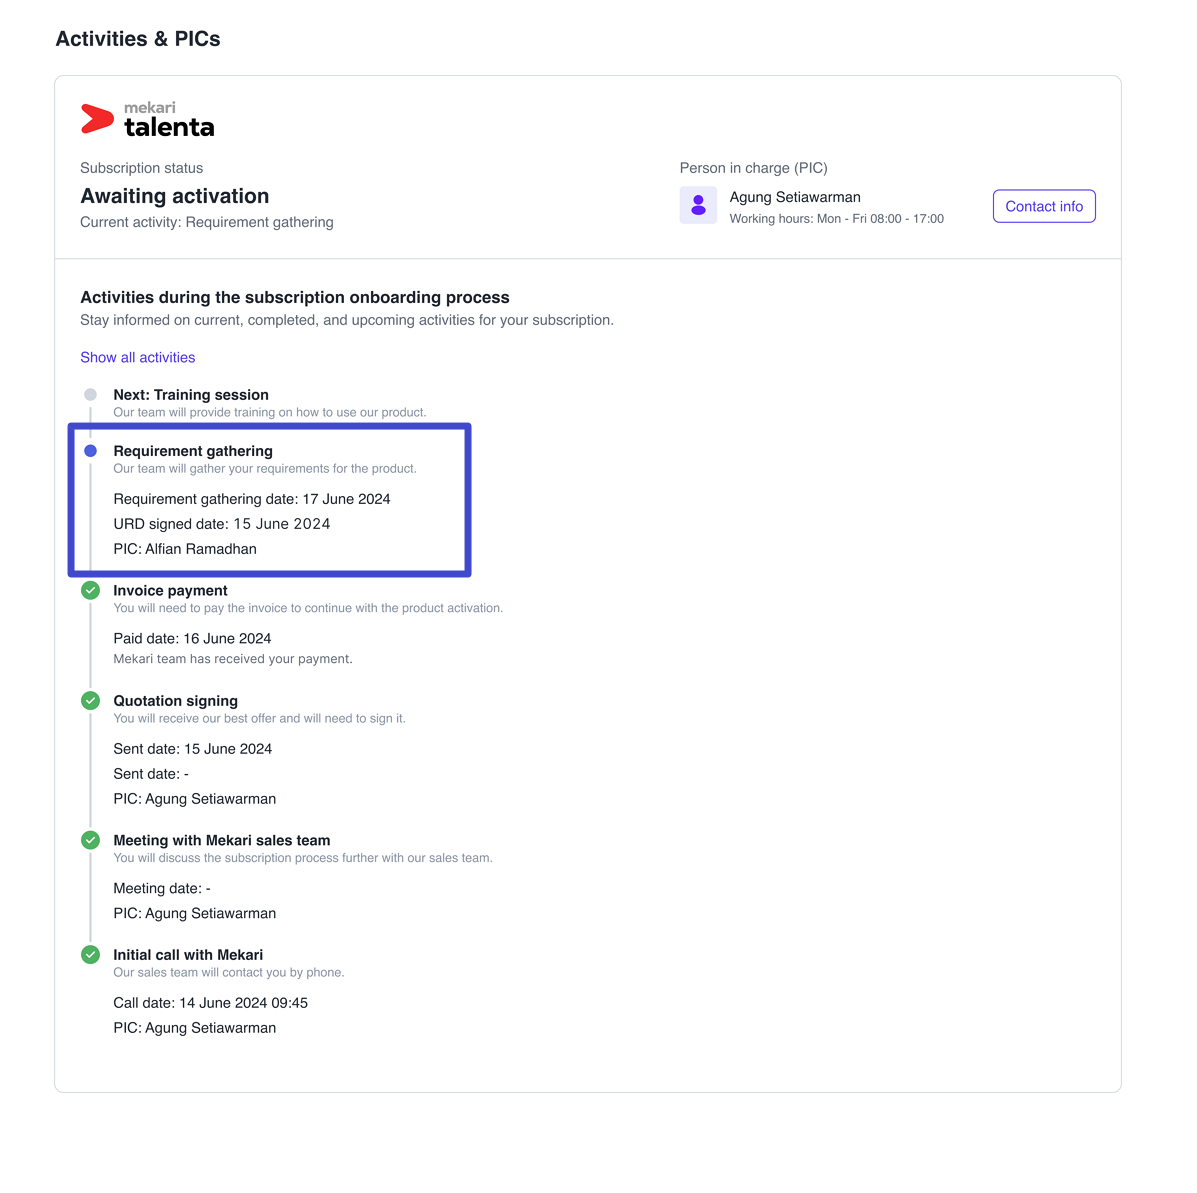Click PIC: Alfian Ramadhan text
The image size is (1197, 1193).
[185, 549]
